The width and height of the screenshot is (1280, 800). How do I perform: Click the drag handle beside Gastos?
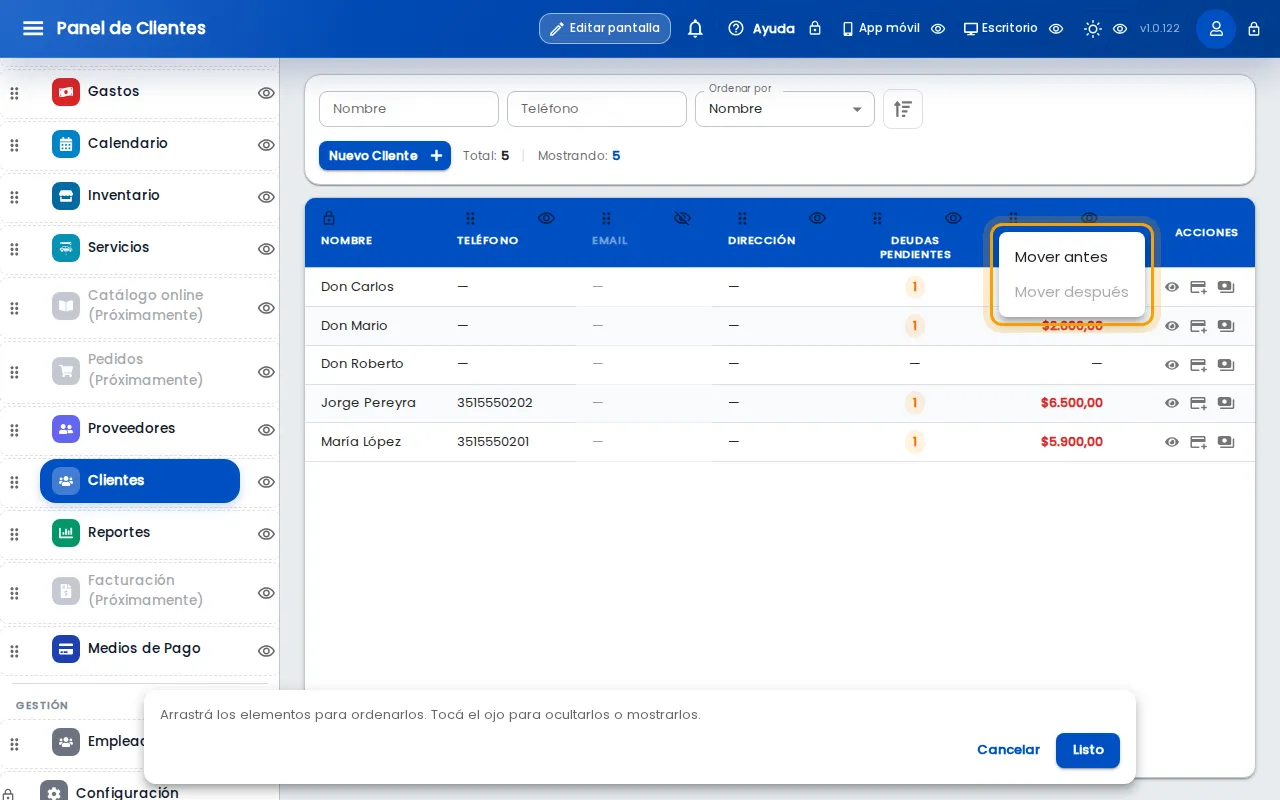[x=14, y=93]
